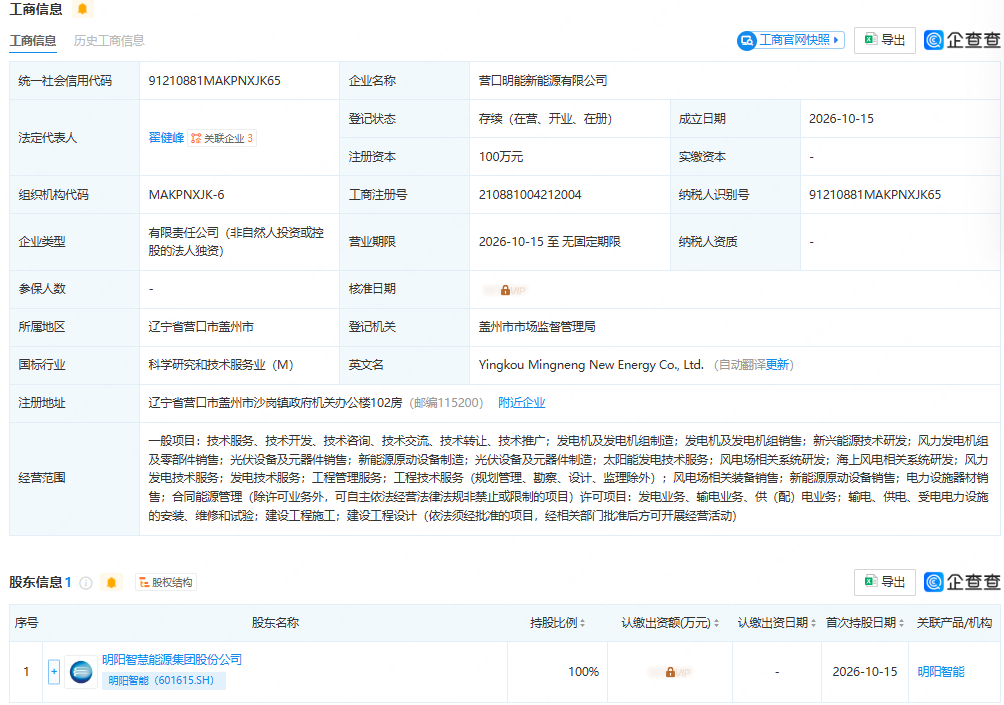Click the info icon next to 股东信息 1
1004x705 pixels.
86,583
